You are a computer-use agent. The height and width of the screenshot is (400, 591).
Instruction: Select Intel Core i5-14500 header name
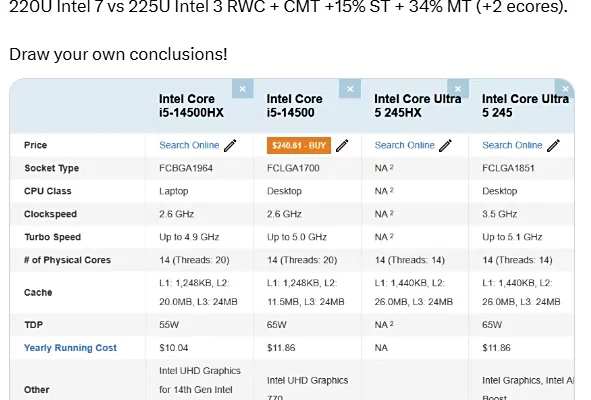294,106
